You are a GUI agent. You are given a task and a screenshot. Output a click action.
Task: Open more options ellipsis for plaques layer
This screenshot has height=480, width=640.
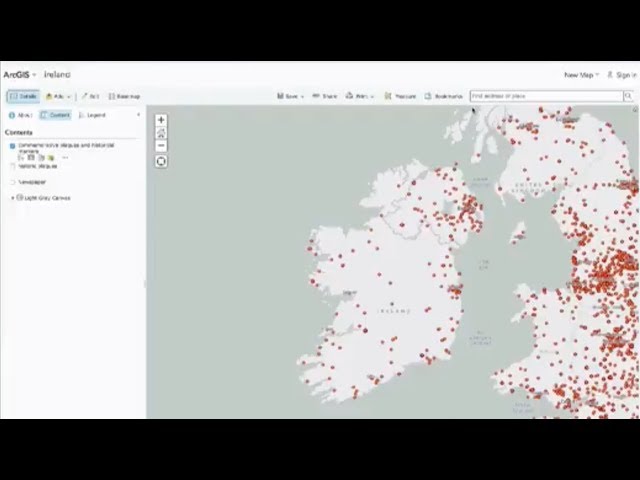(x=65, y=158)
